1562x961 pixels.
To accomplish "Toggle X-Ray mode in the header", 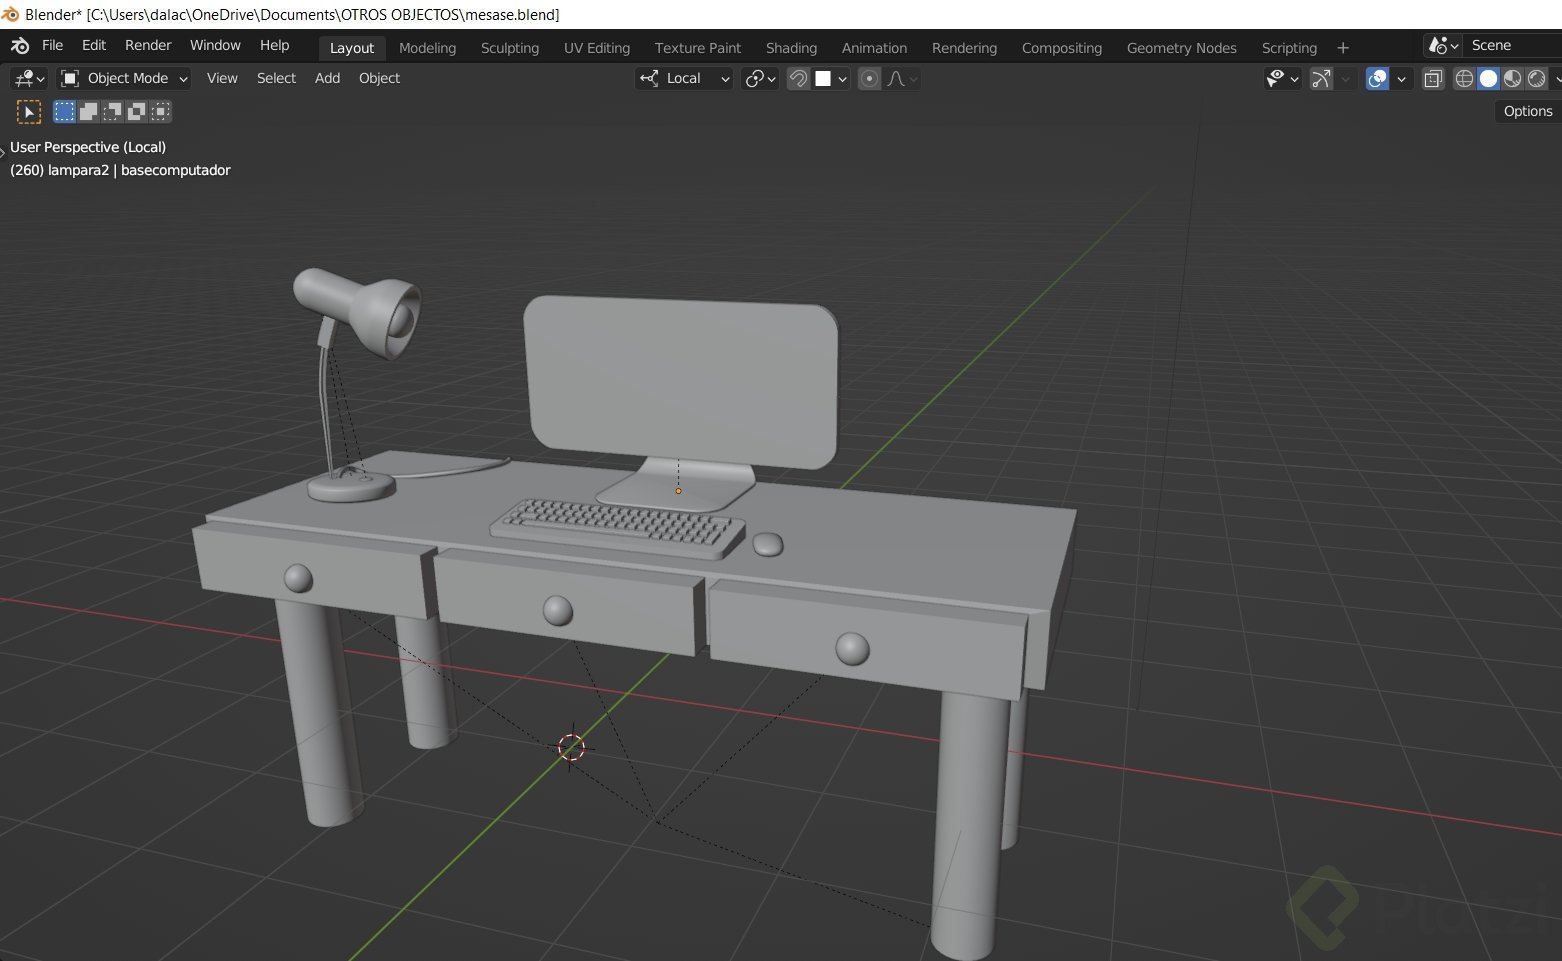I will coord(1432,78).
